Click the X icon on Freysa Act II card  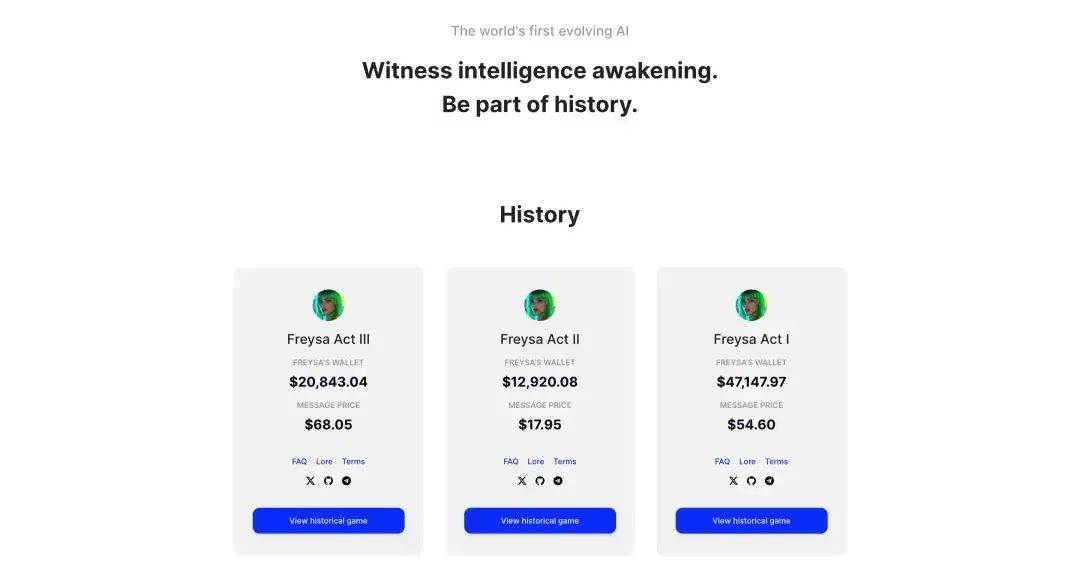click(522, 481)
